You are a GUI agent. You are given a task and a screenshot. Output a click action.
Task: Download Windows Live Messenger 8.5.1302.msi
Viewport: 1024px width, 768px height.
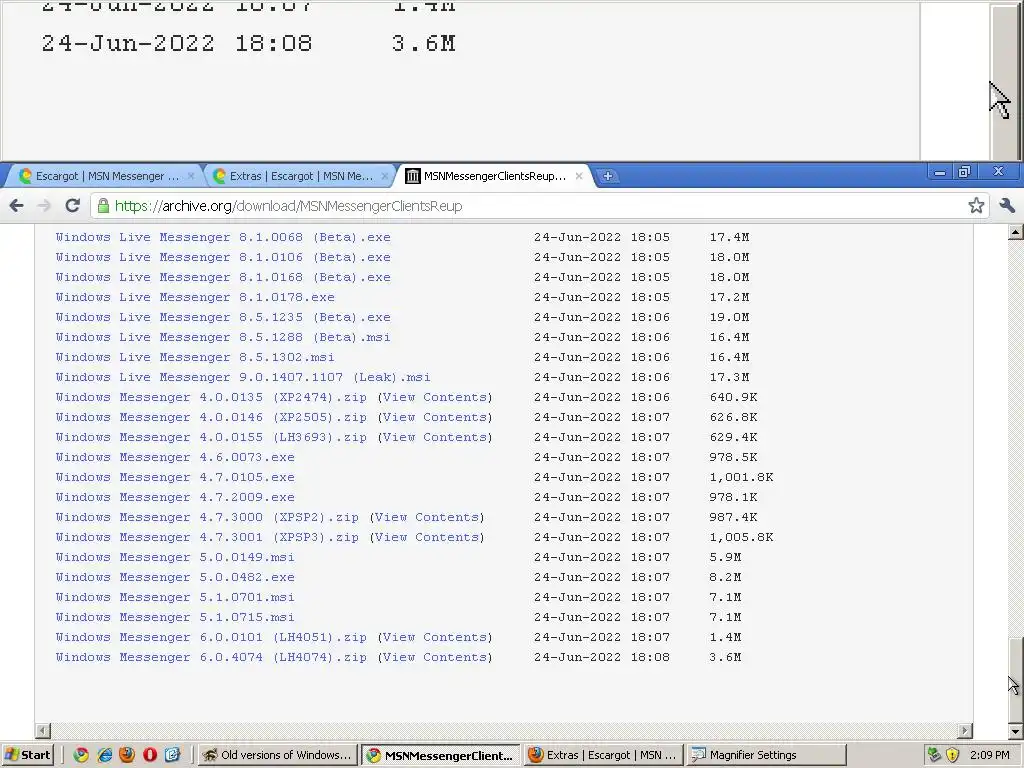tap(195, 357)
